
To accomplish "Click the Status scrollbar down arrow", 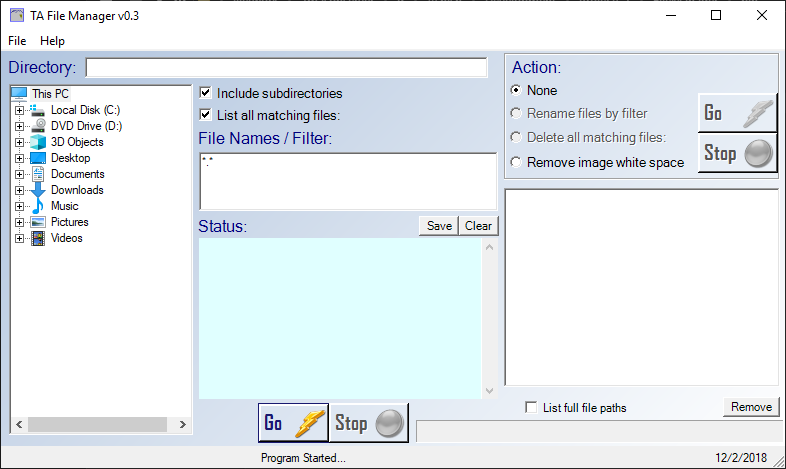I will coord(490,391).
